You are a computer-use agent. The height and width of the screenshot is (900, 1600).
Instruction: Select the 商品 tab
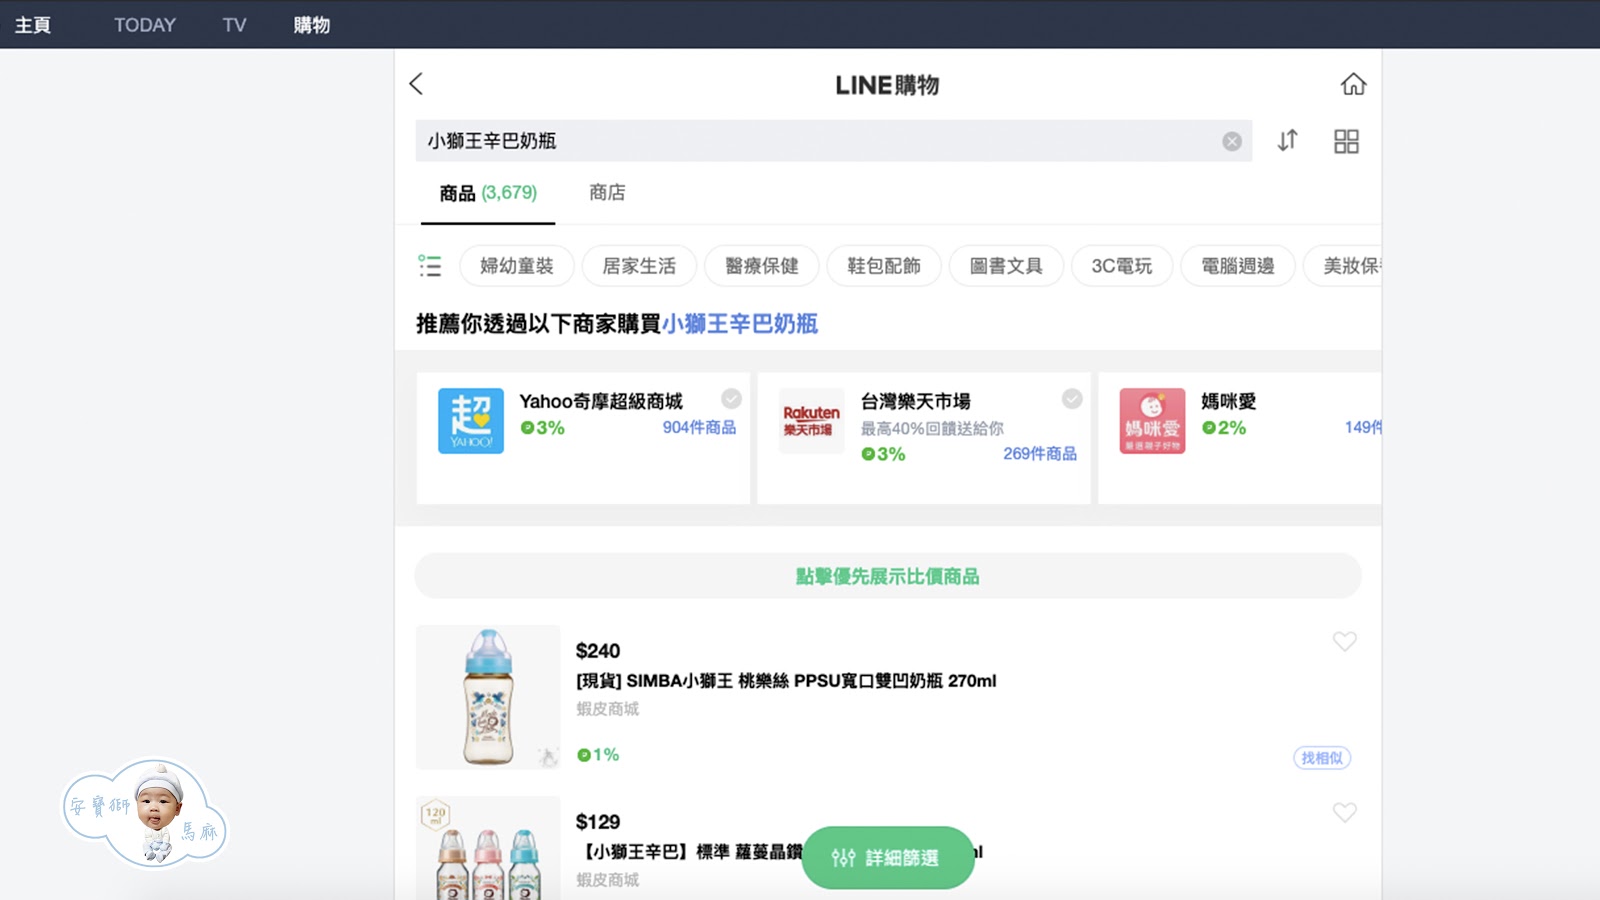[488, 193]
